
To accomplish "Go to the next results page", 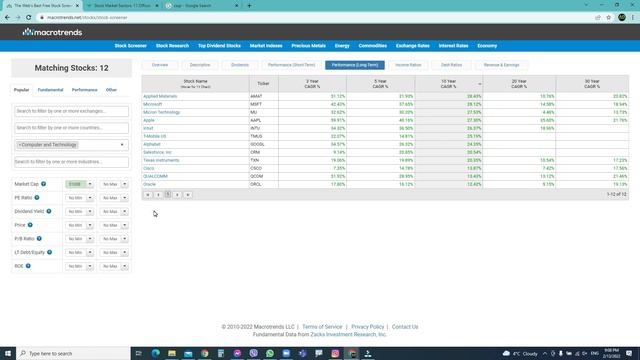I will point(177,195).
